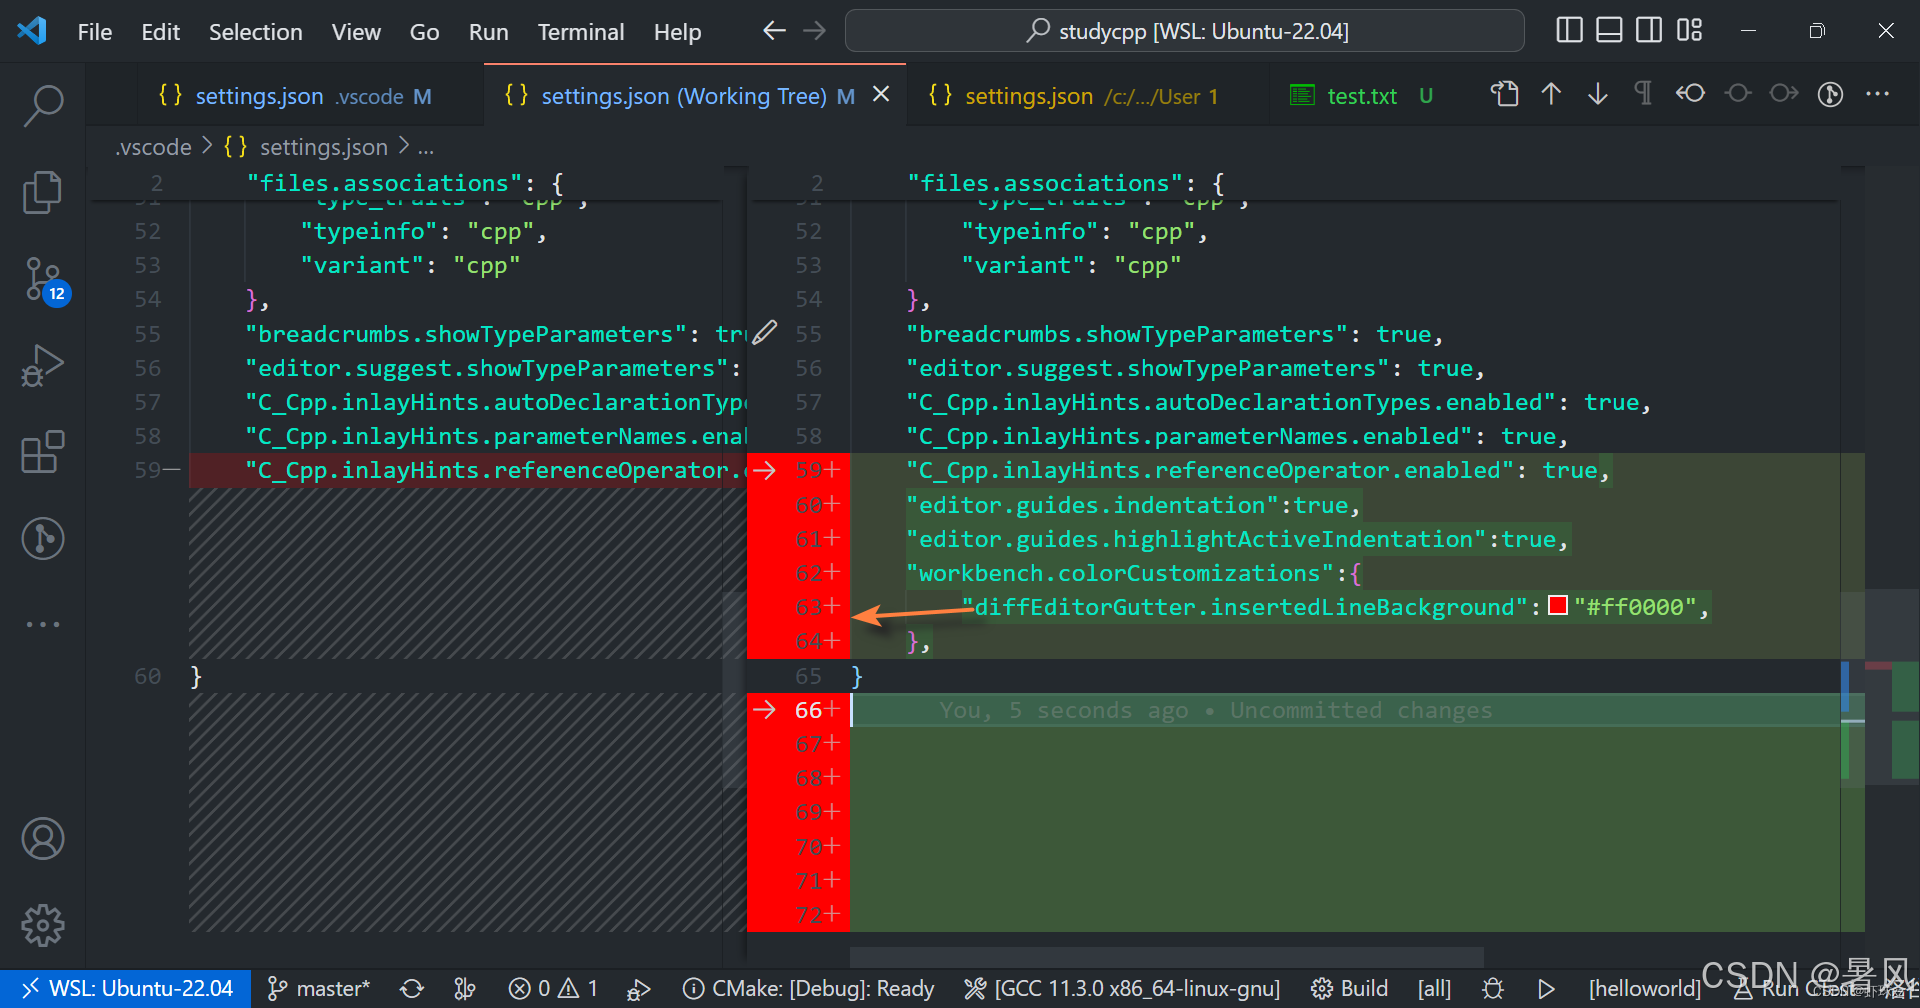1920x1008 pixels.
Task: Open the Source Control panel showing 12 changes
Action: point(43,281)
